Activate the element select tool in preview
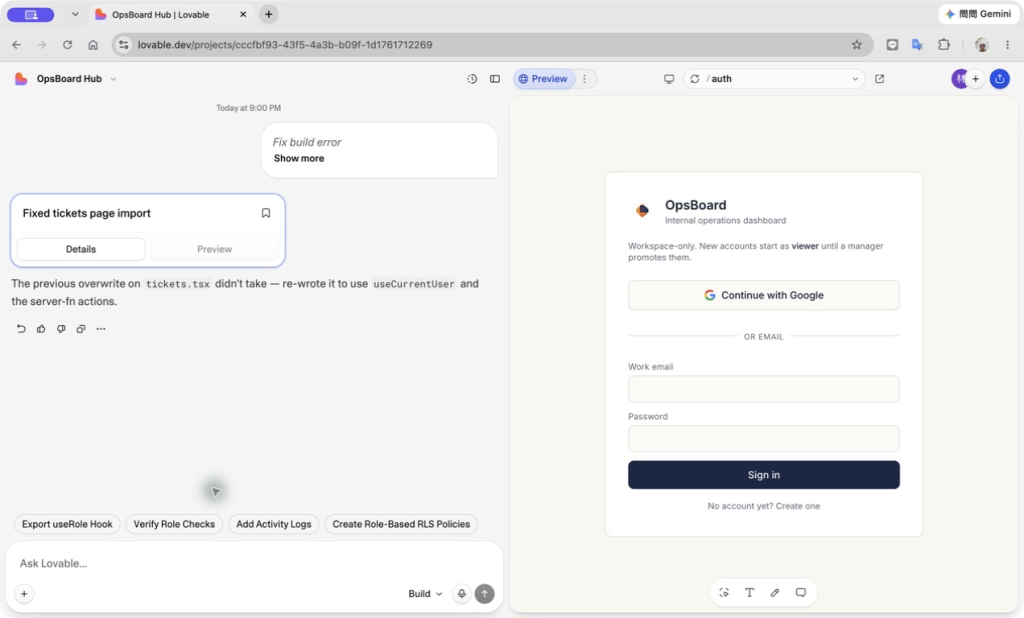The width and height of the screenshot is (1024, 618). [x=724, y=593]
